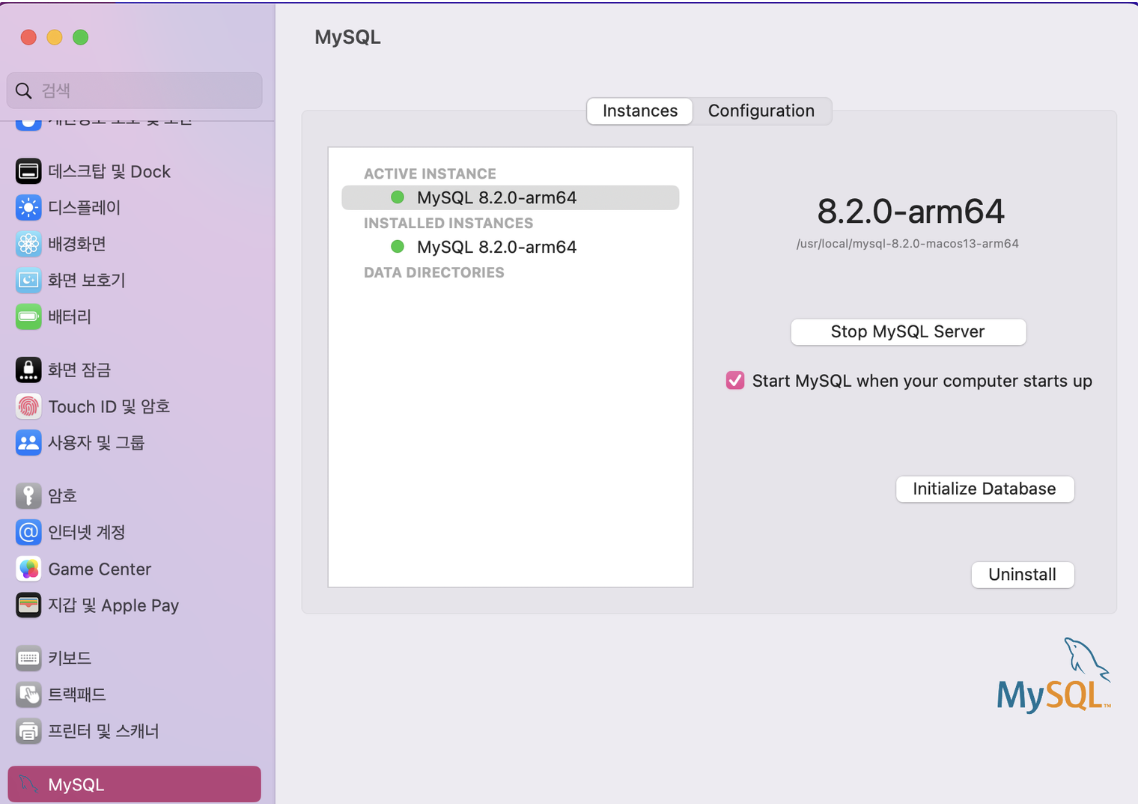This screenshot has width=1138, height=804.
Task: Click the 데스크탑 및 Dock label
Action: pyautogui.click(x=109, y=172)
